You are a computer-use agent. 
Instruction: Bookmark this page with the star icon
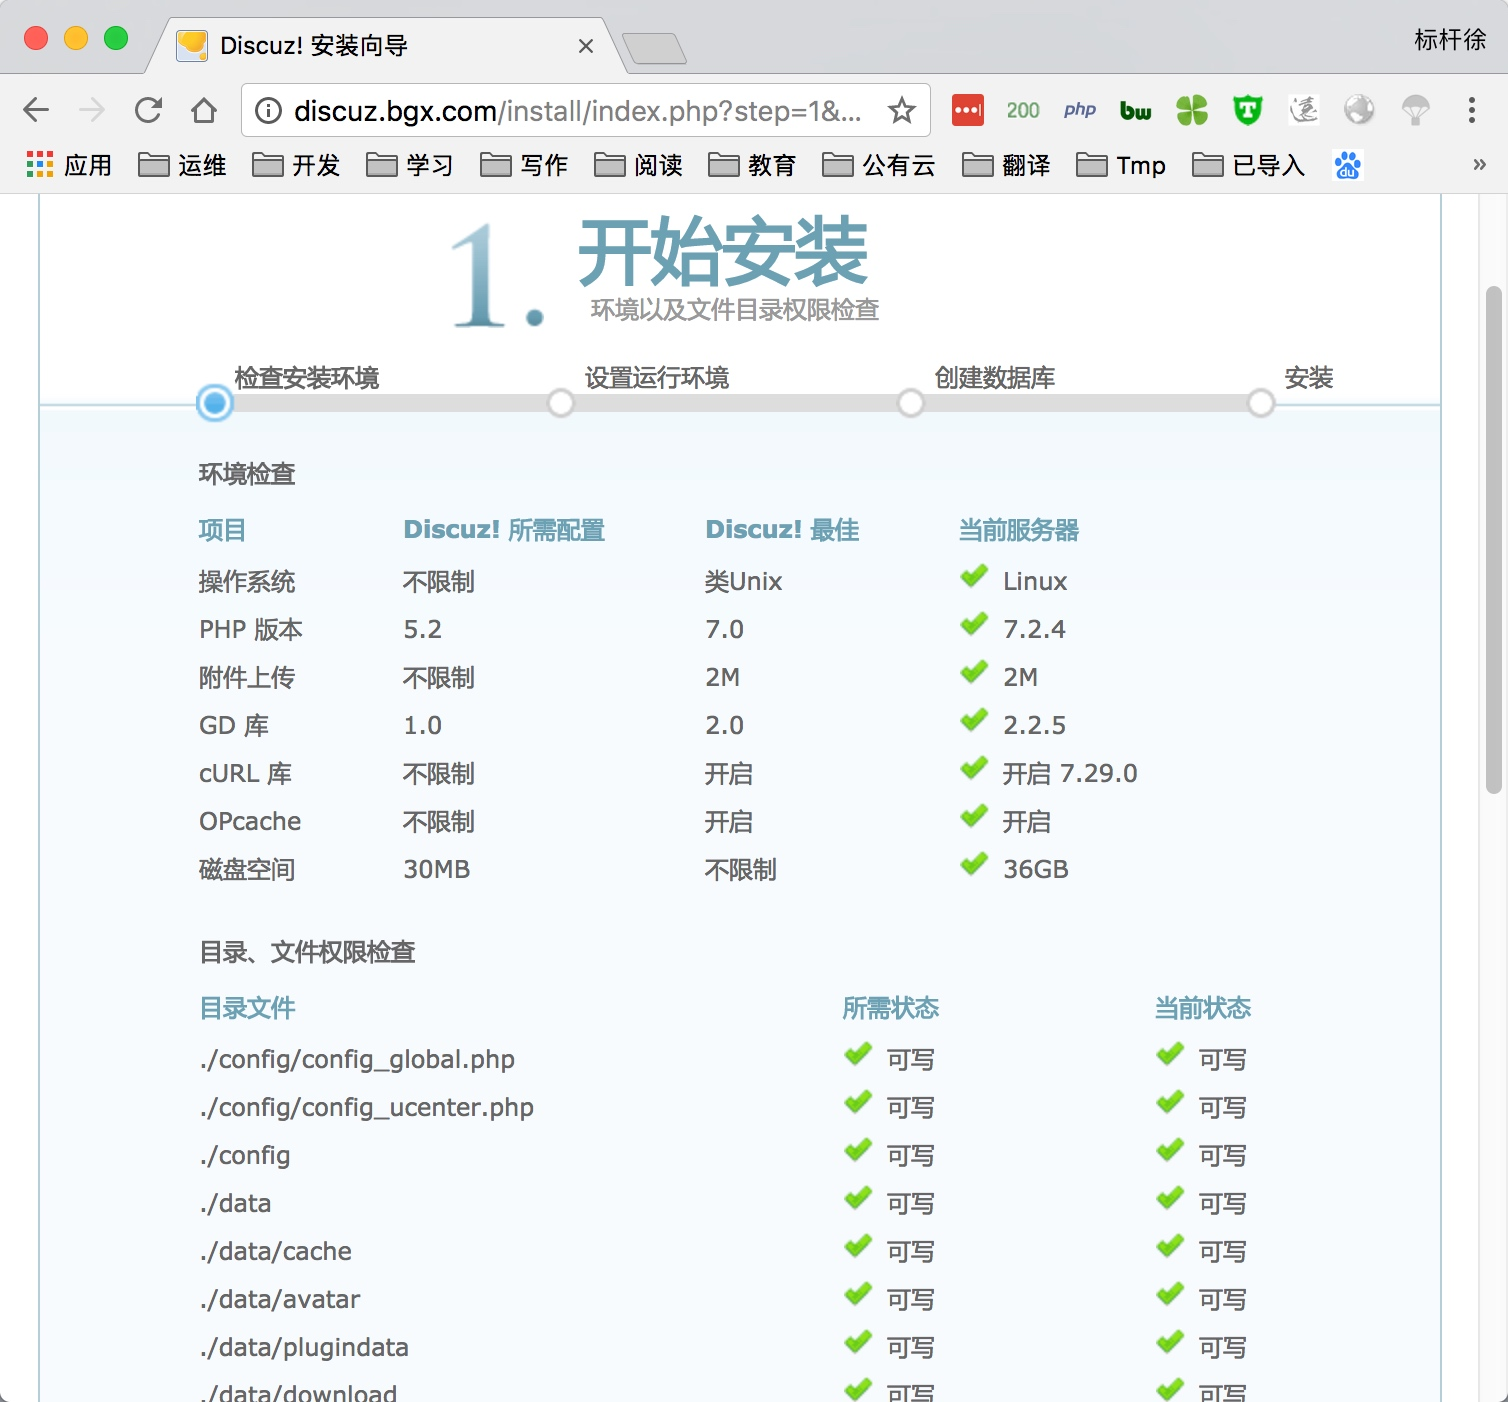pyautogui.click(x=902, y=110)
